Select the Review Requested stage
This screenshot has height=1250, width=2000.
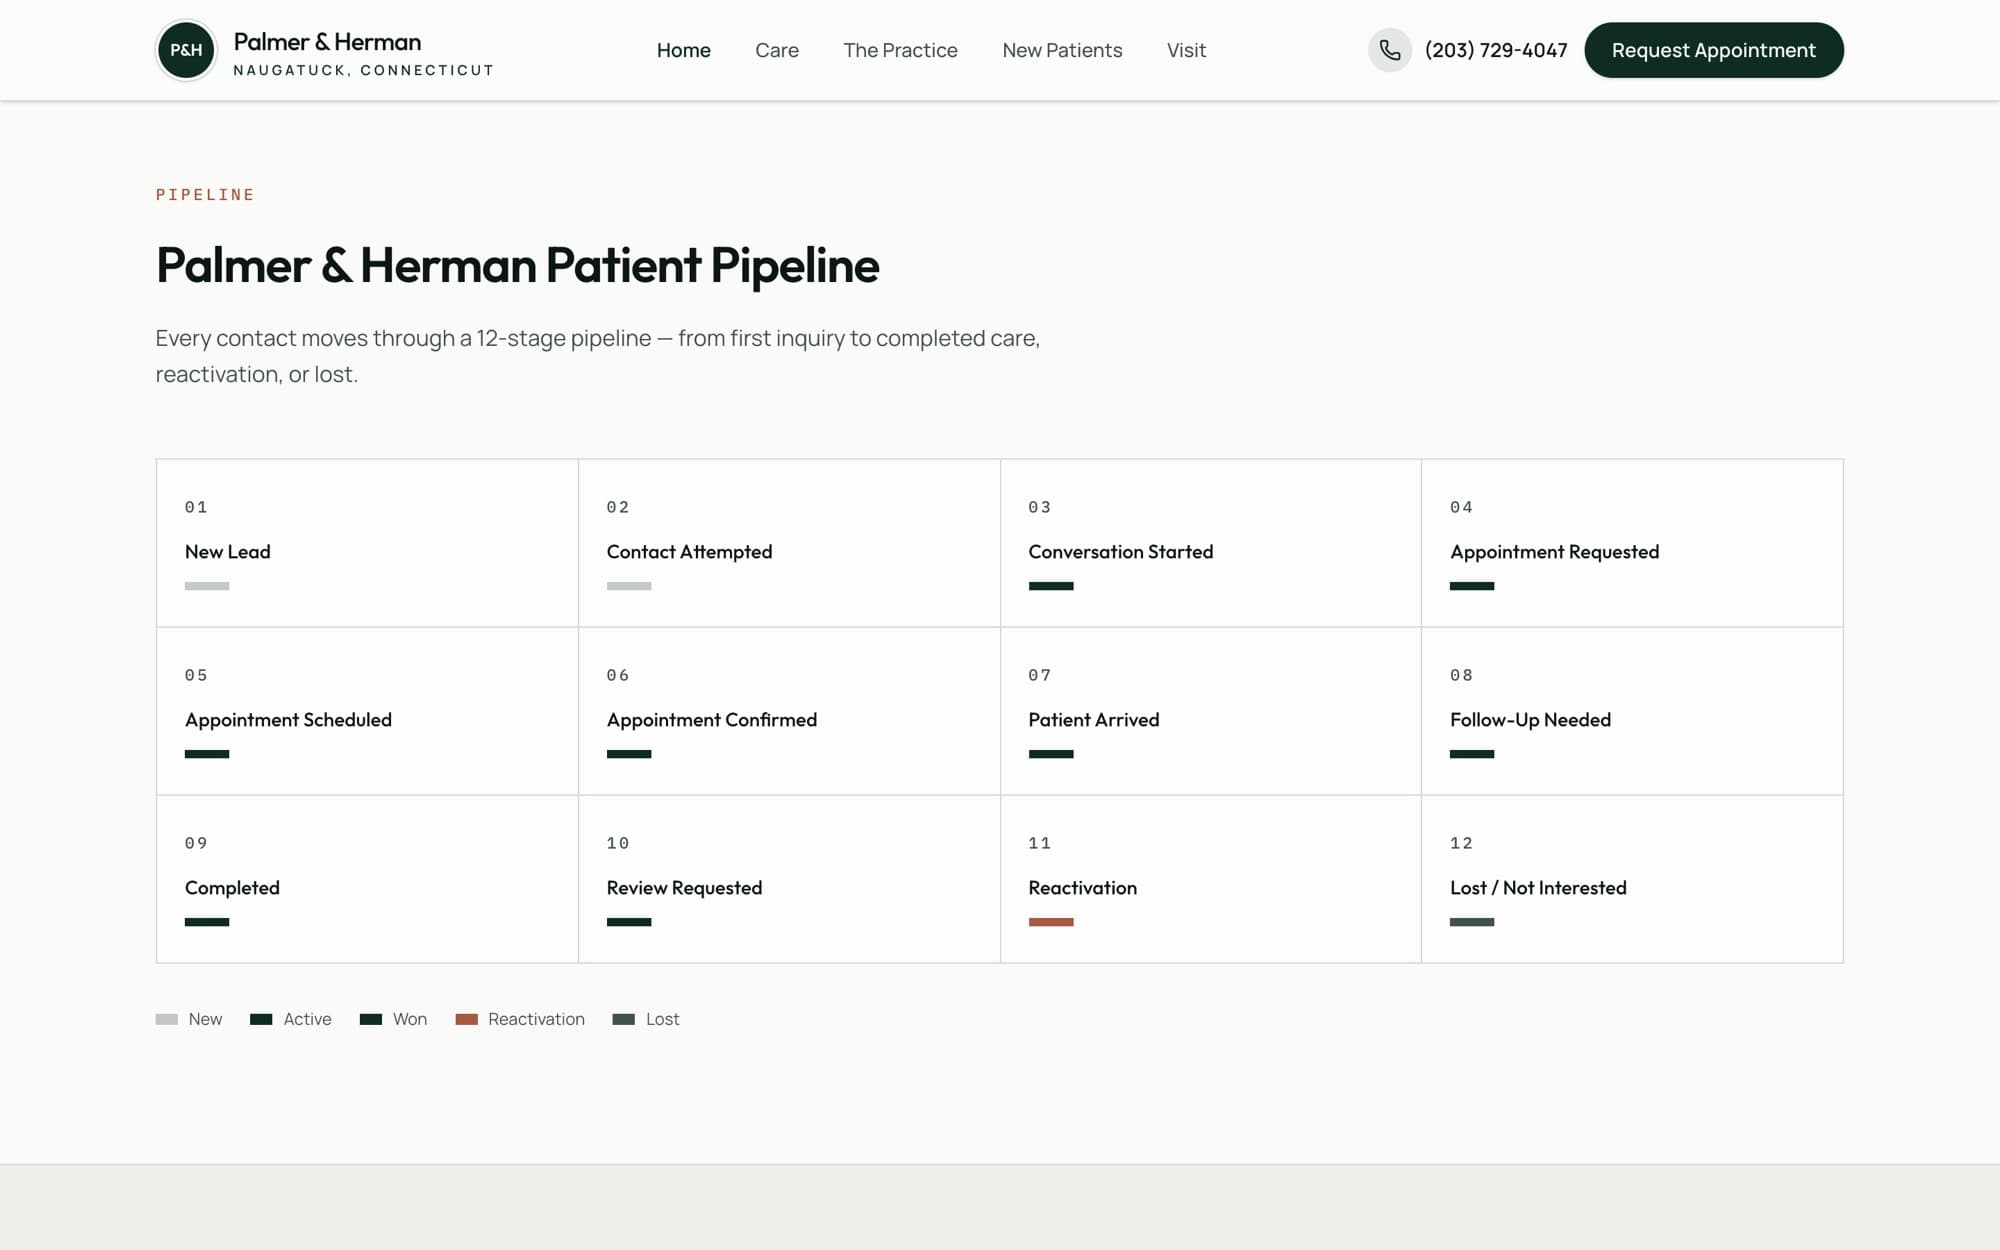tap(789, 879)
